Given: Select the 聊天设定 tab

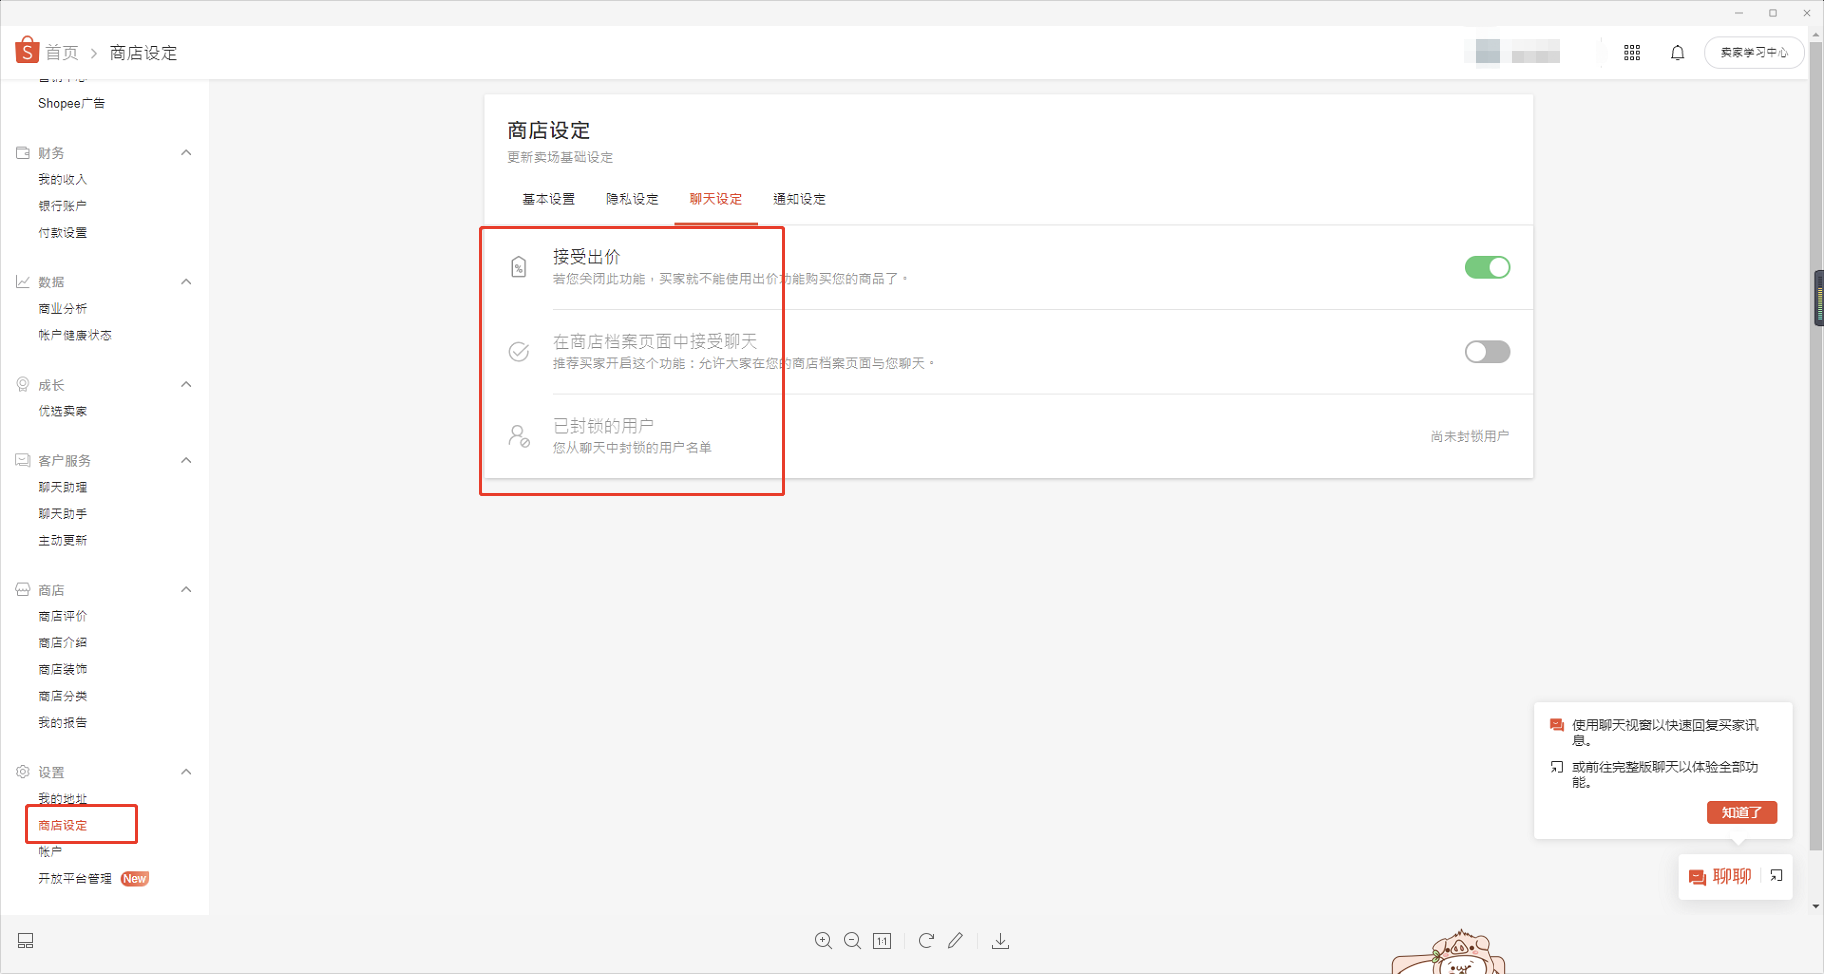Looking at the screenshot, I should tap(716, 199).
